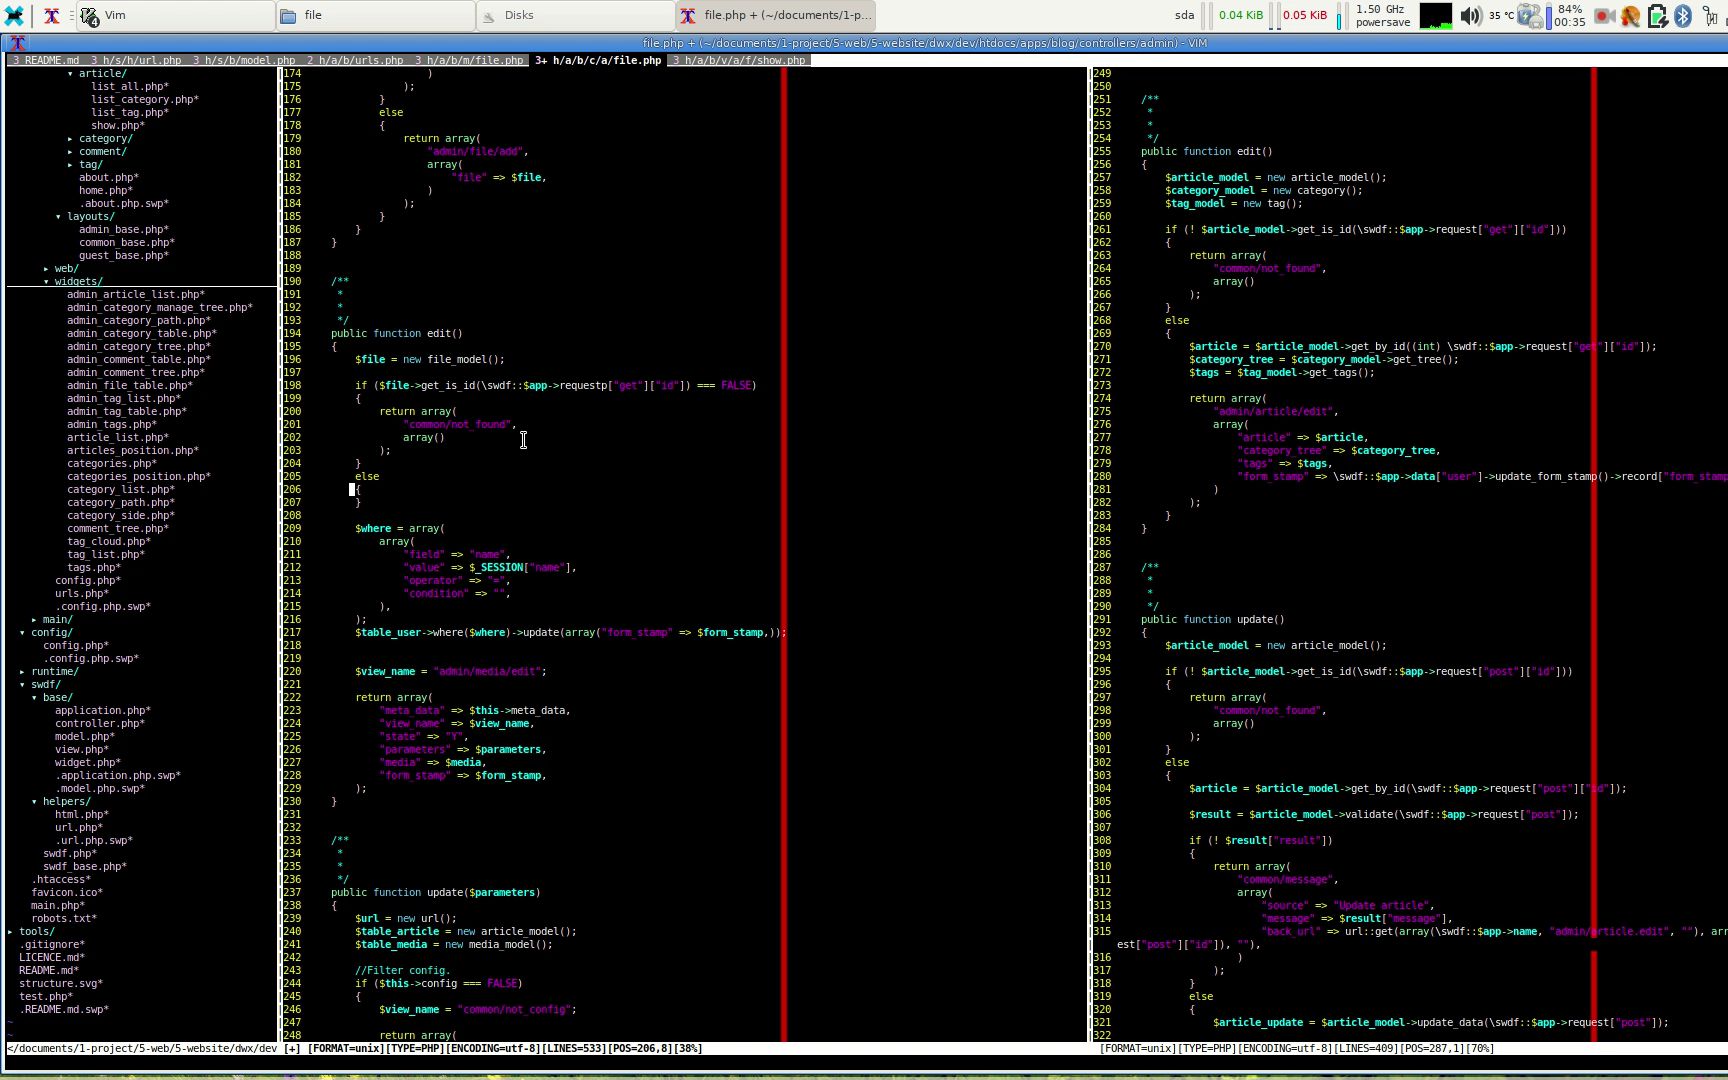Open favicon.ico* in the file tree
The width and height of the screenshot is (1728, 1080).
coord(67,892)
